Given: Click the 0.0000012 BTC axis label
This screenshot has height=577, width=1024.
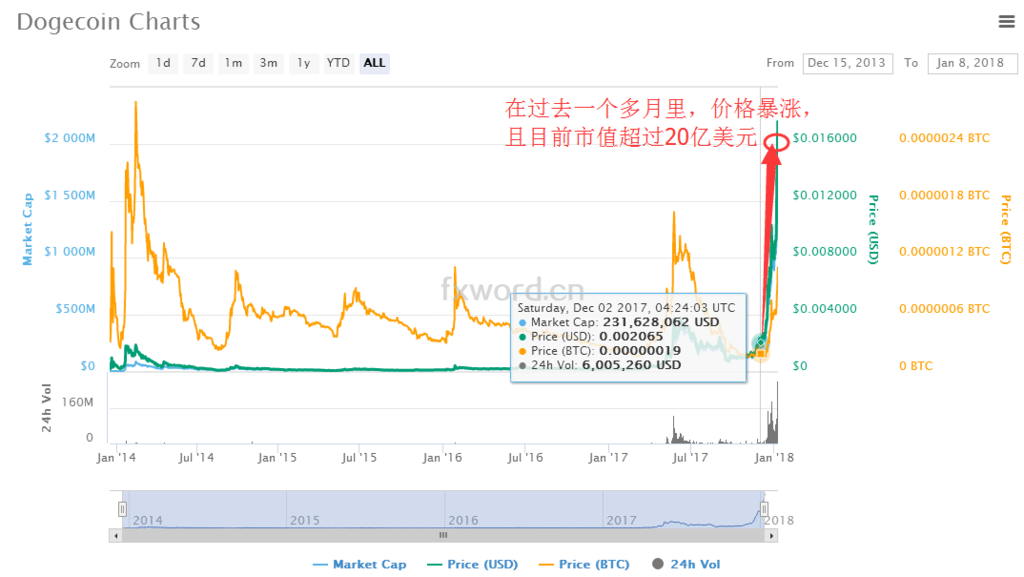Looking at the screenshot, I should pos(944,252).
